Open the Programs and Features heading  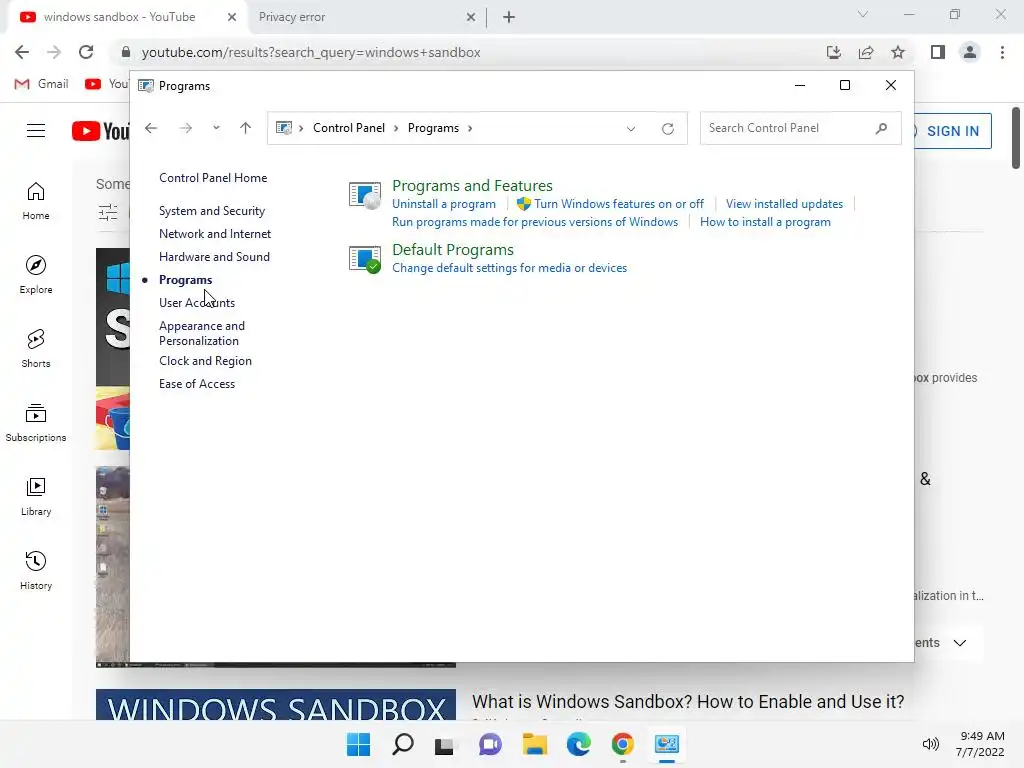coord(472,185)
